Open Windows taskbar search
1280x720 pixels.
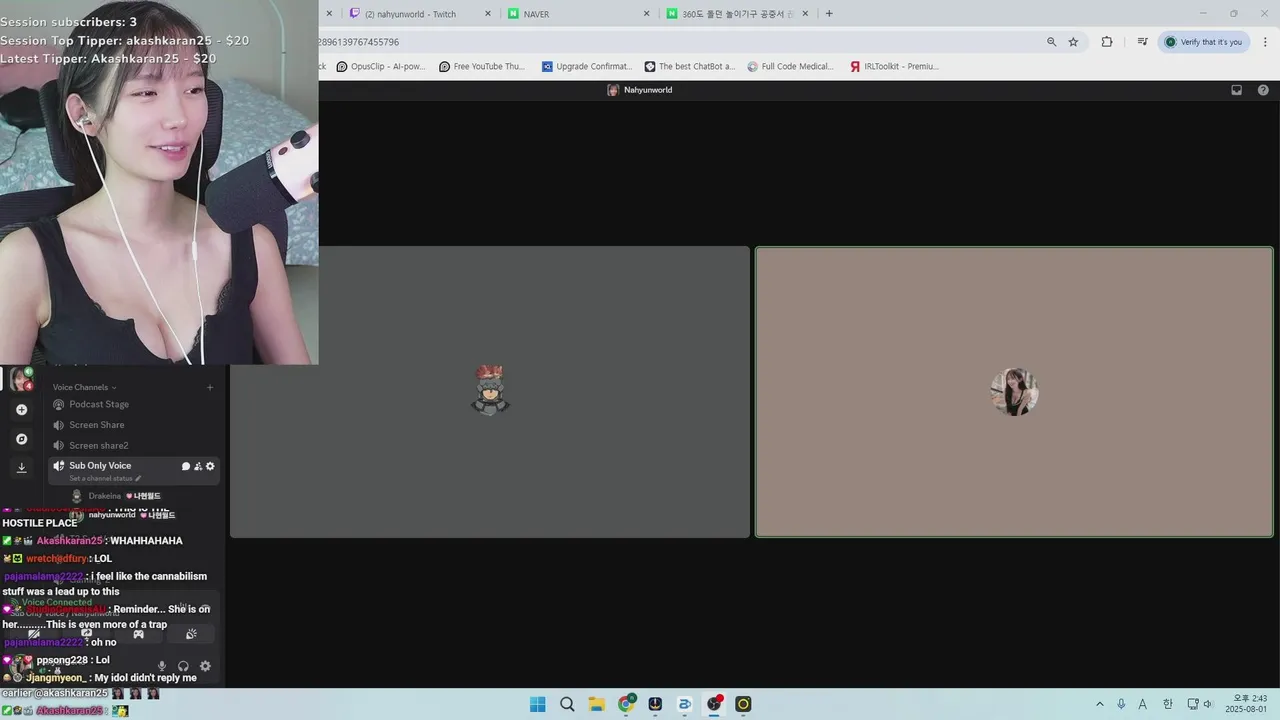click(x=567, y=704)
